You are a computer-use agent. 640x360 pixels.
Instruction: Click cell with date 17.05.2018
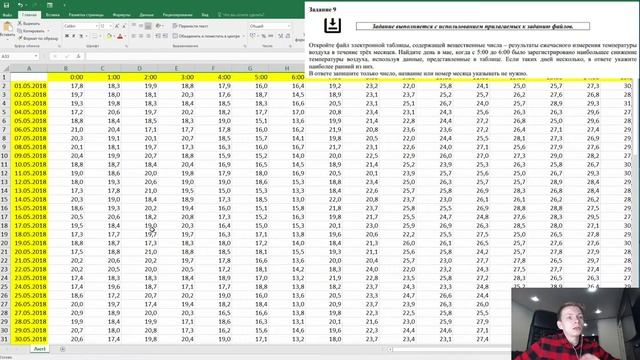[x=29, y=225]
